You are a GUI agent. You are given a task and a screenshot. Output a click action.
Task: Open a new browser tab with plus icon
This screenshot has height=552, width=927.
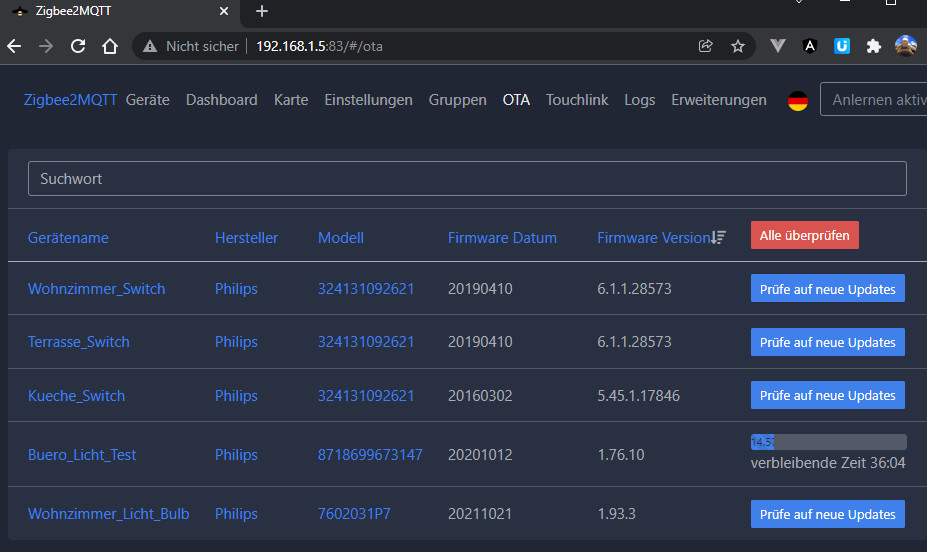point(262,11)
